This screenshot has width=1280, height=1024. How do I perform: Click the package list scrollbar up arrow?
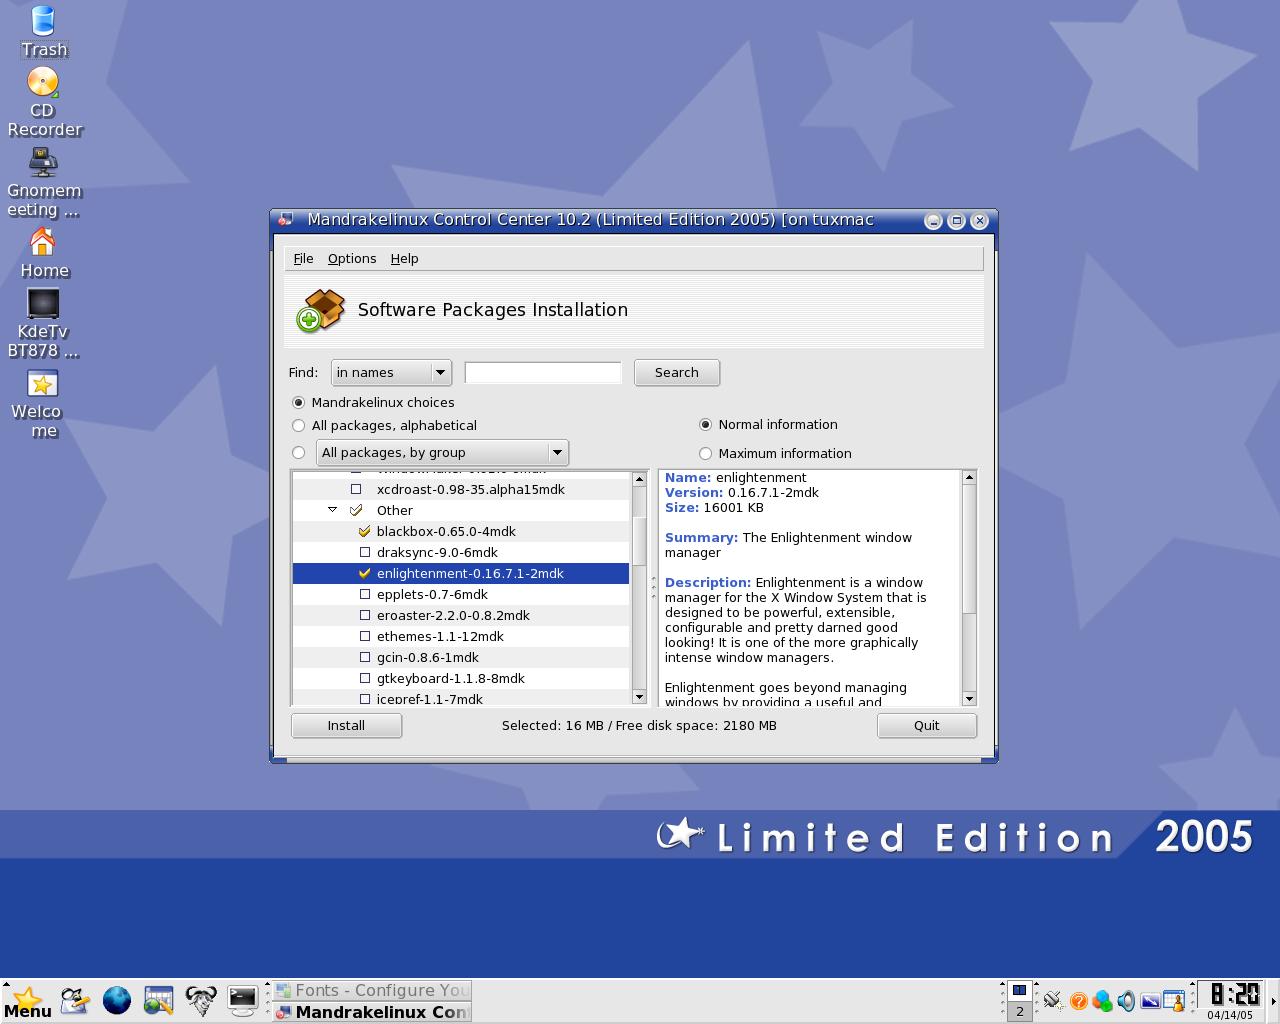[640, 479]
